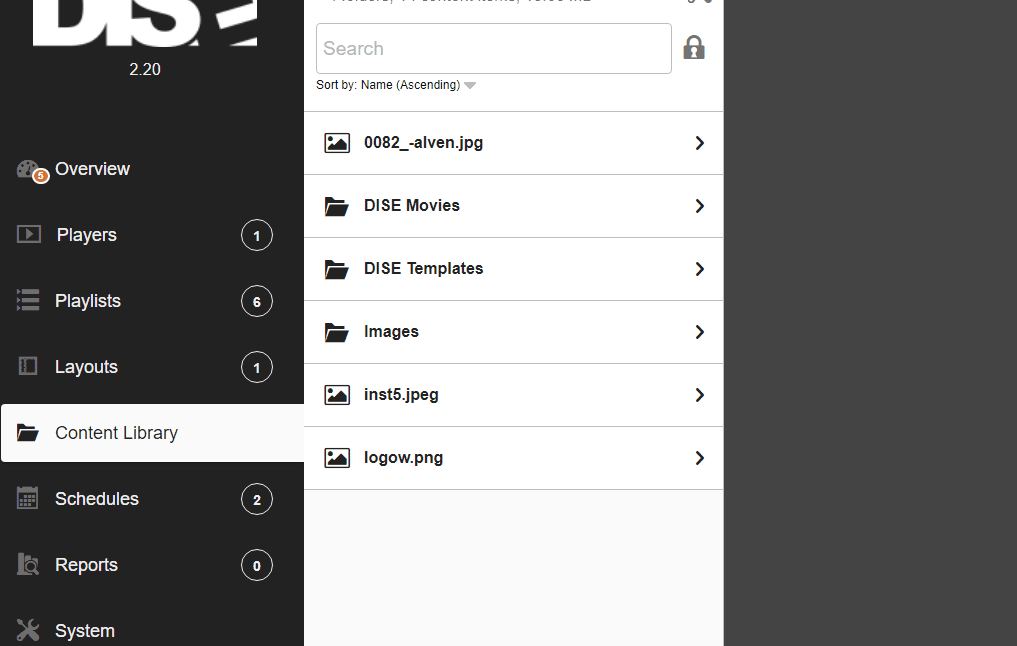Expand 0082_-alven.jpg with its chevron
Screen dimensions: 1017x646
point(699,143)
